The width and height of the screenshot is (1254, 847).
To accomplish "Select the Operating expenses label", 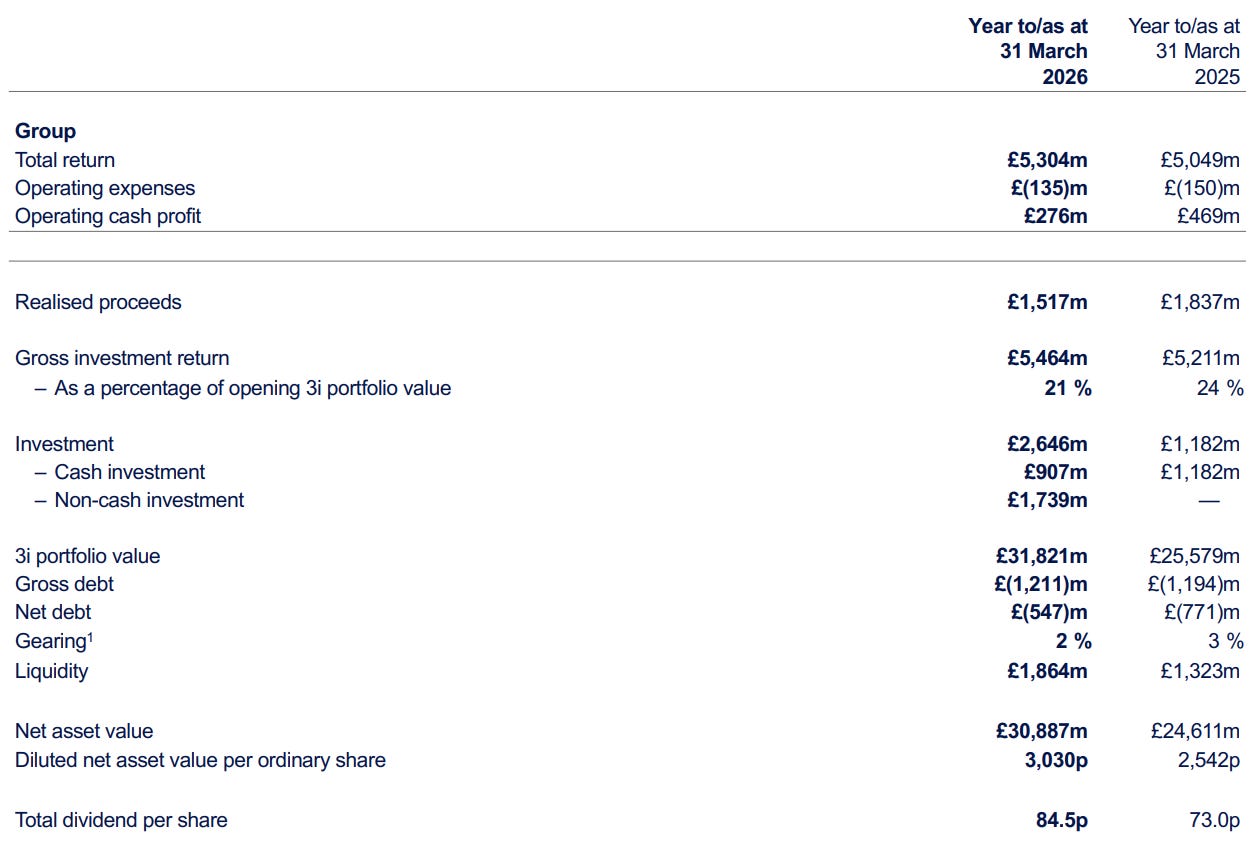I will (105, 188).
